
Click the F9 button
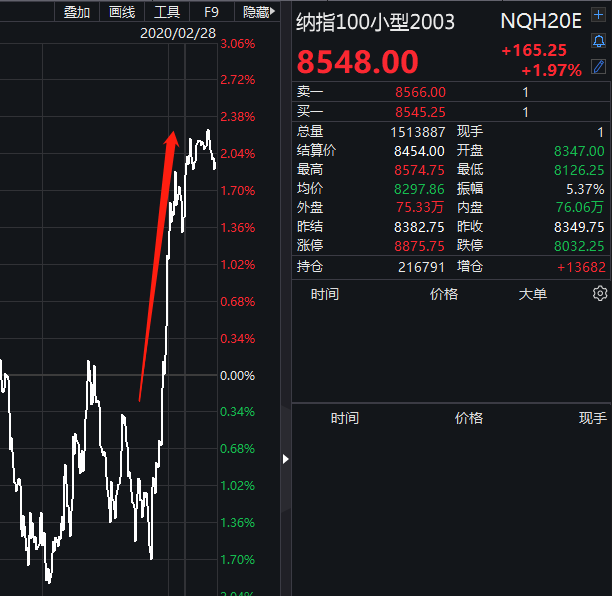click(x=211, y=12)
